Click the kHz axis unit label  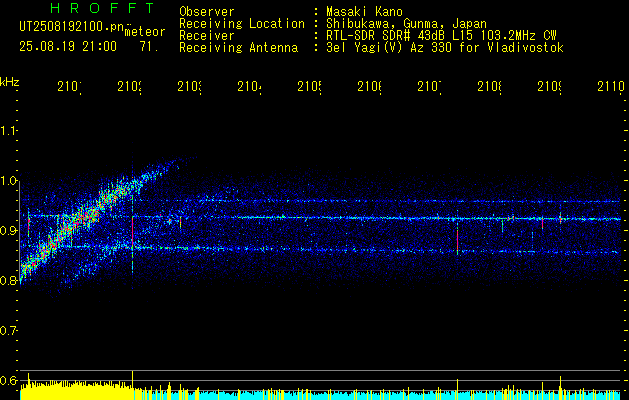coord(10,82)
